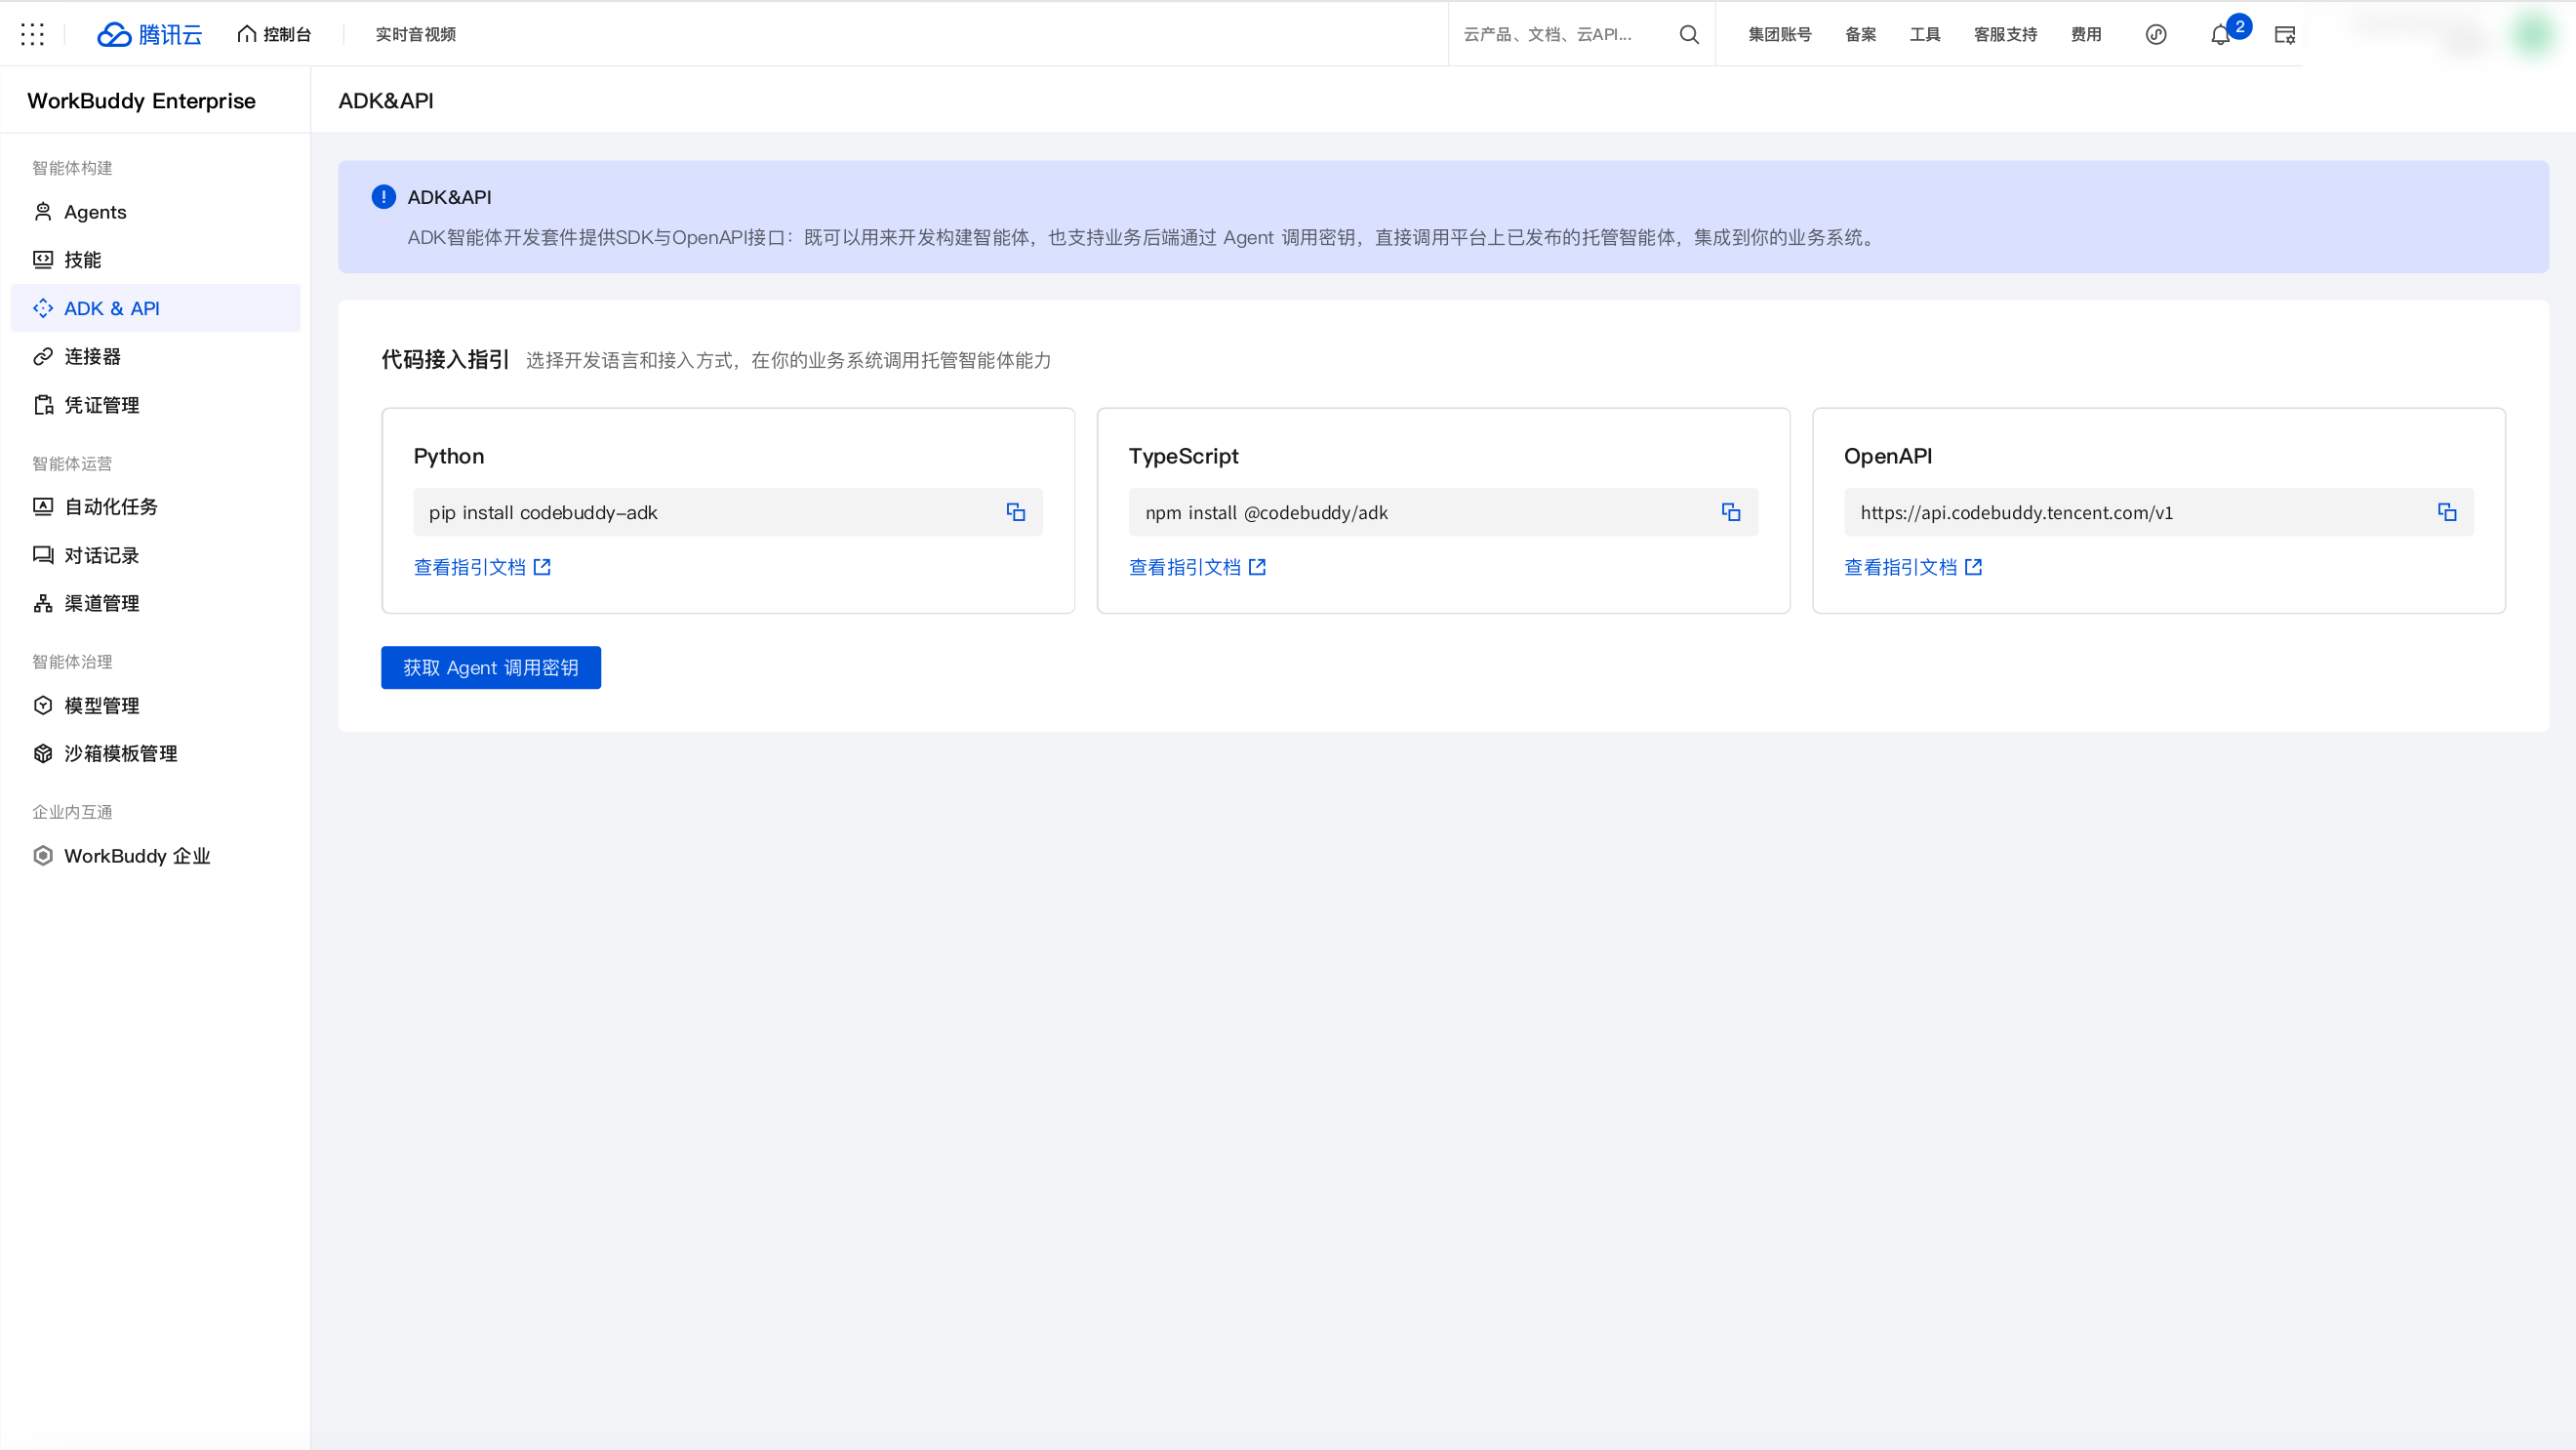Click the 凭证管理 sidebar icon
This screenshot has height=1450, width=2576.
pos(43,405)
